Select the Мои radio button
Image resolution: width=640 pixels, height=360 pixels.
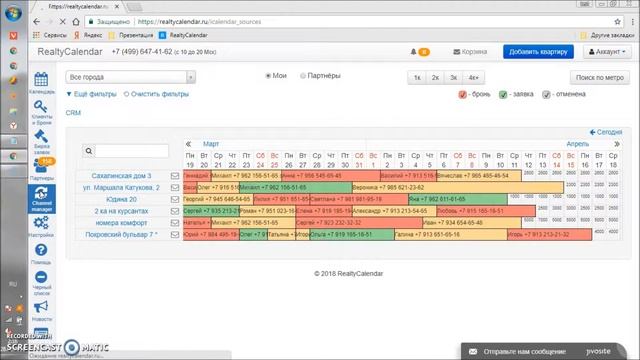tap(268, 76)
